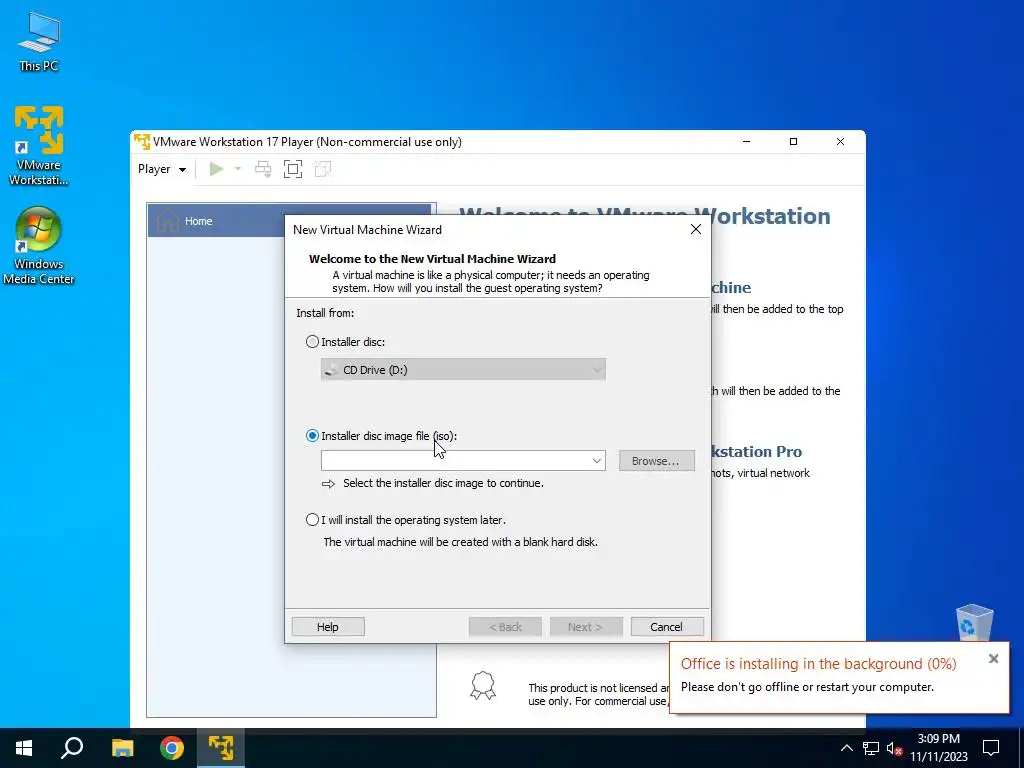Screen dimensions: 1024x768
Task: Maximize the VMware Workstation Player window
Action: [x=793, y=142]
